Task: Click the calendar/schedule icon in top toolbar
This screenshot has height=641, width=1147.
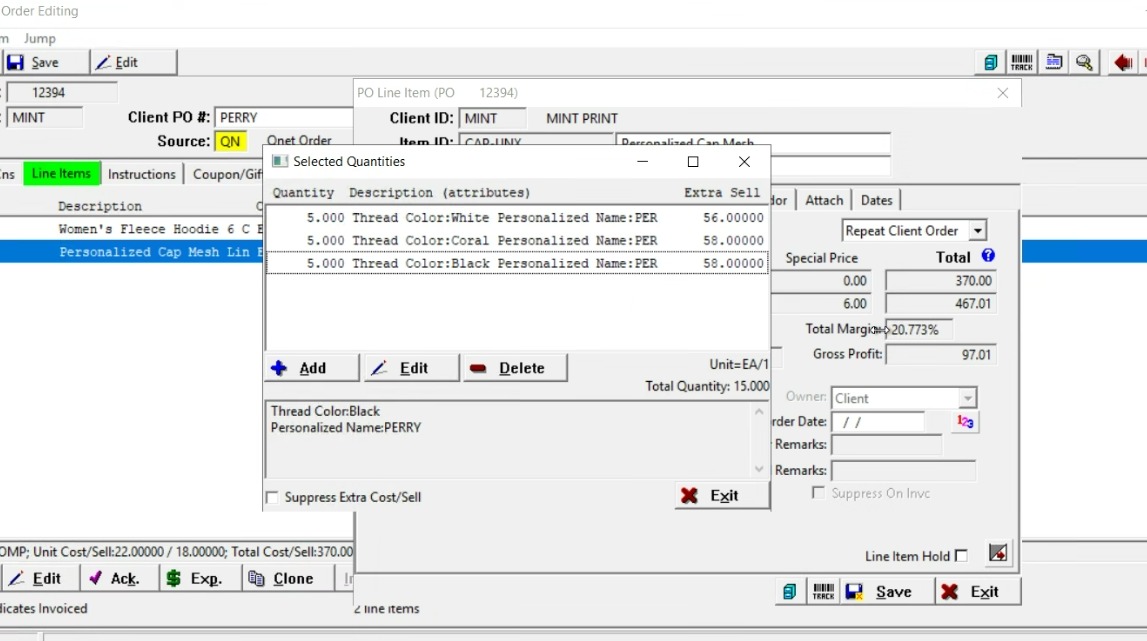Action: [x=1053, y=63]
